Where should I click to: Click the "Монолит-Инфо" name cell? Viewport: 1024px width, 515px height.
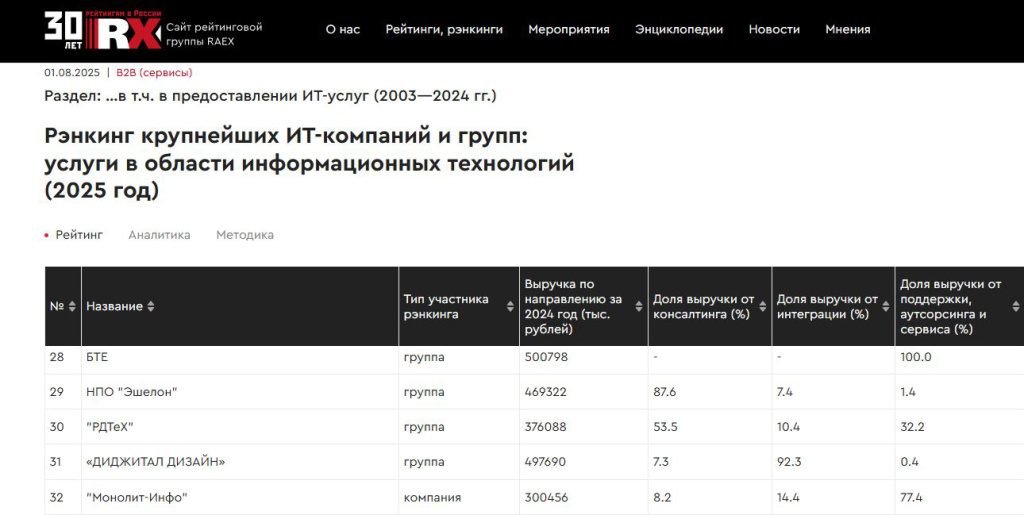240,497
